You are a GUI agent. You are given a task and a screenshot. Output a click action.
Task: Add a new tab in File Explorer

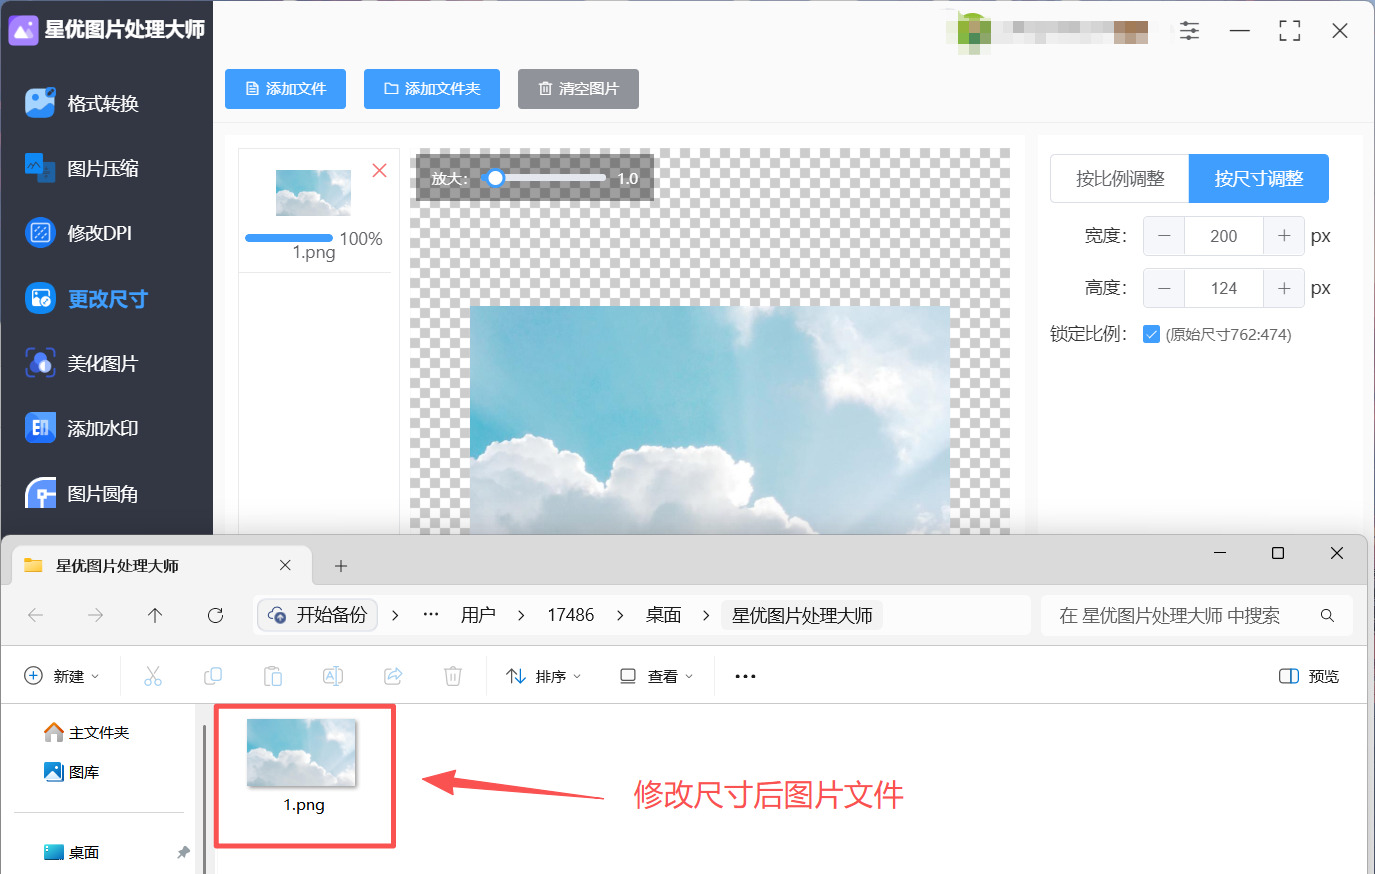coord(341,566)
